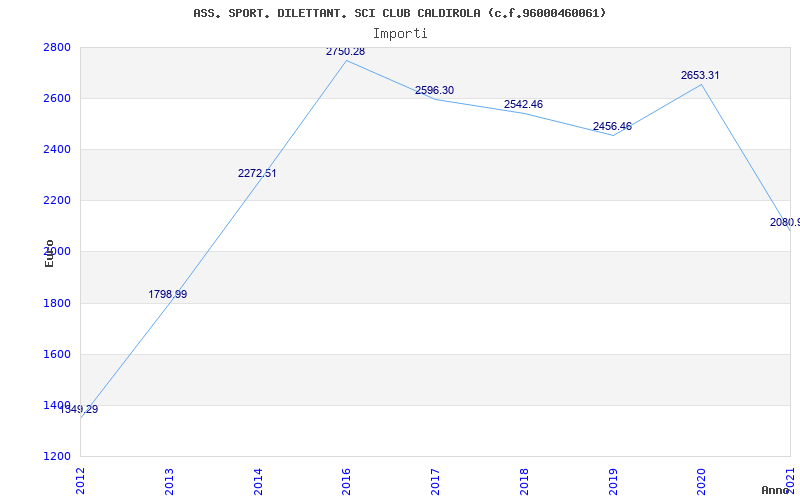Click the 1200 y-axis tick label
Viewport: 800px width, 500px height.
(x=55, y=456)
